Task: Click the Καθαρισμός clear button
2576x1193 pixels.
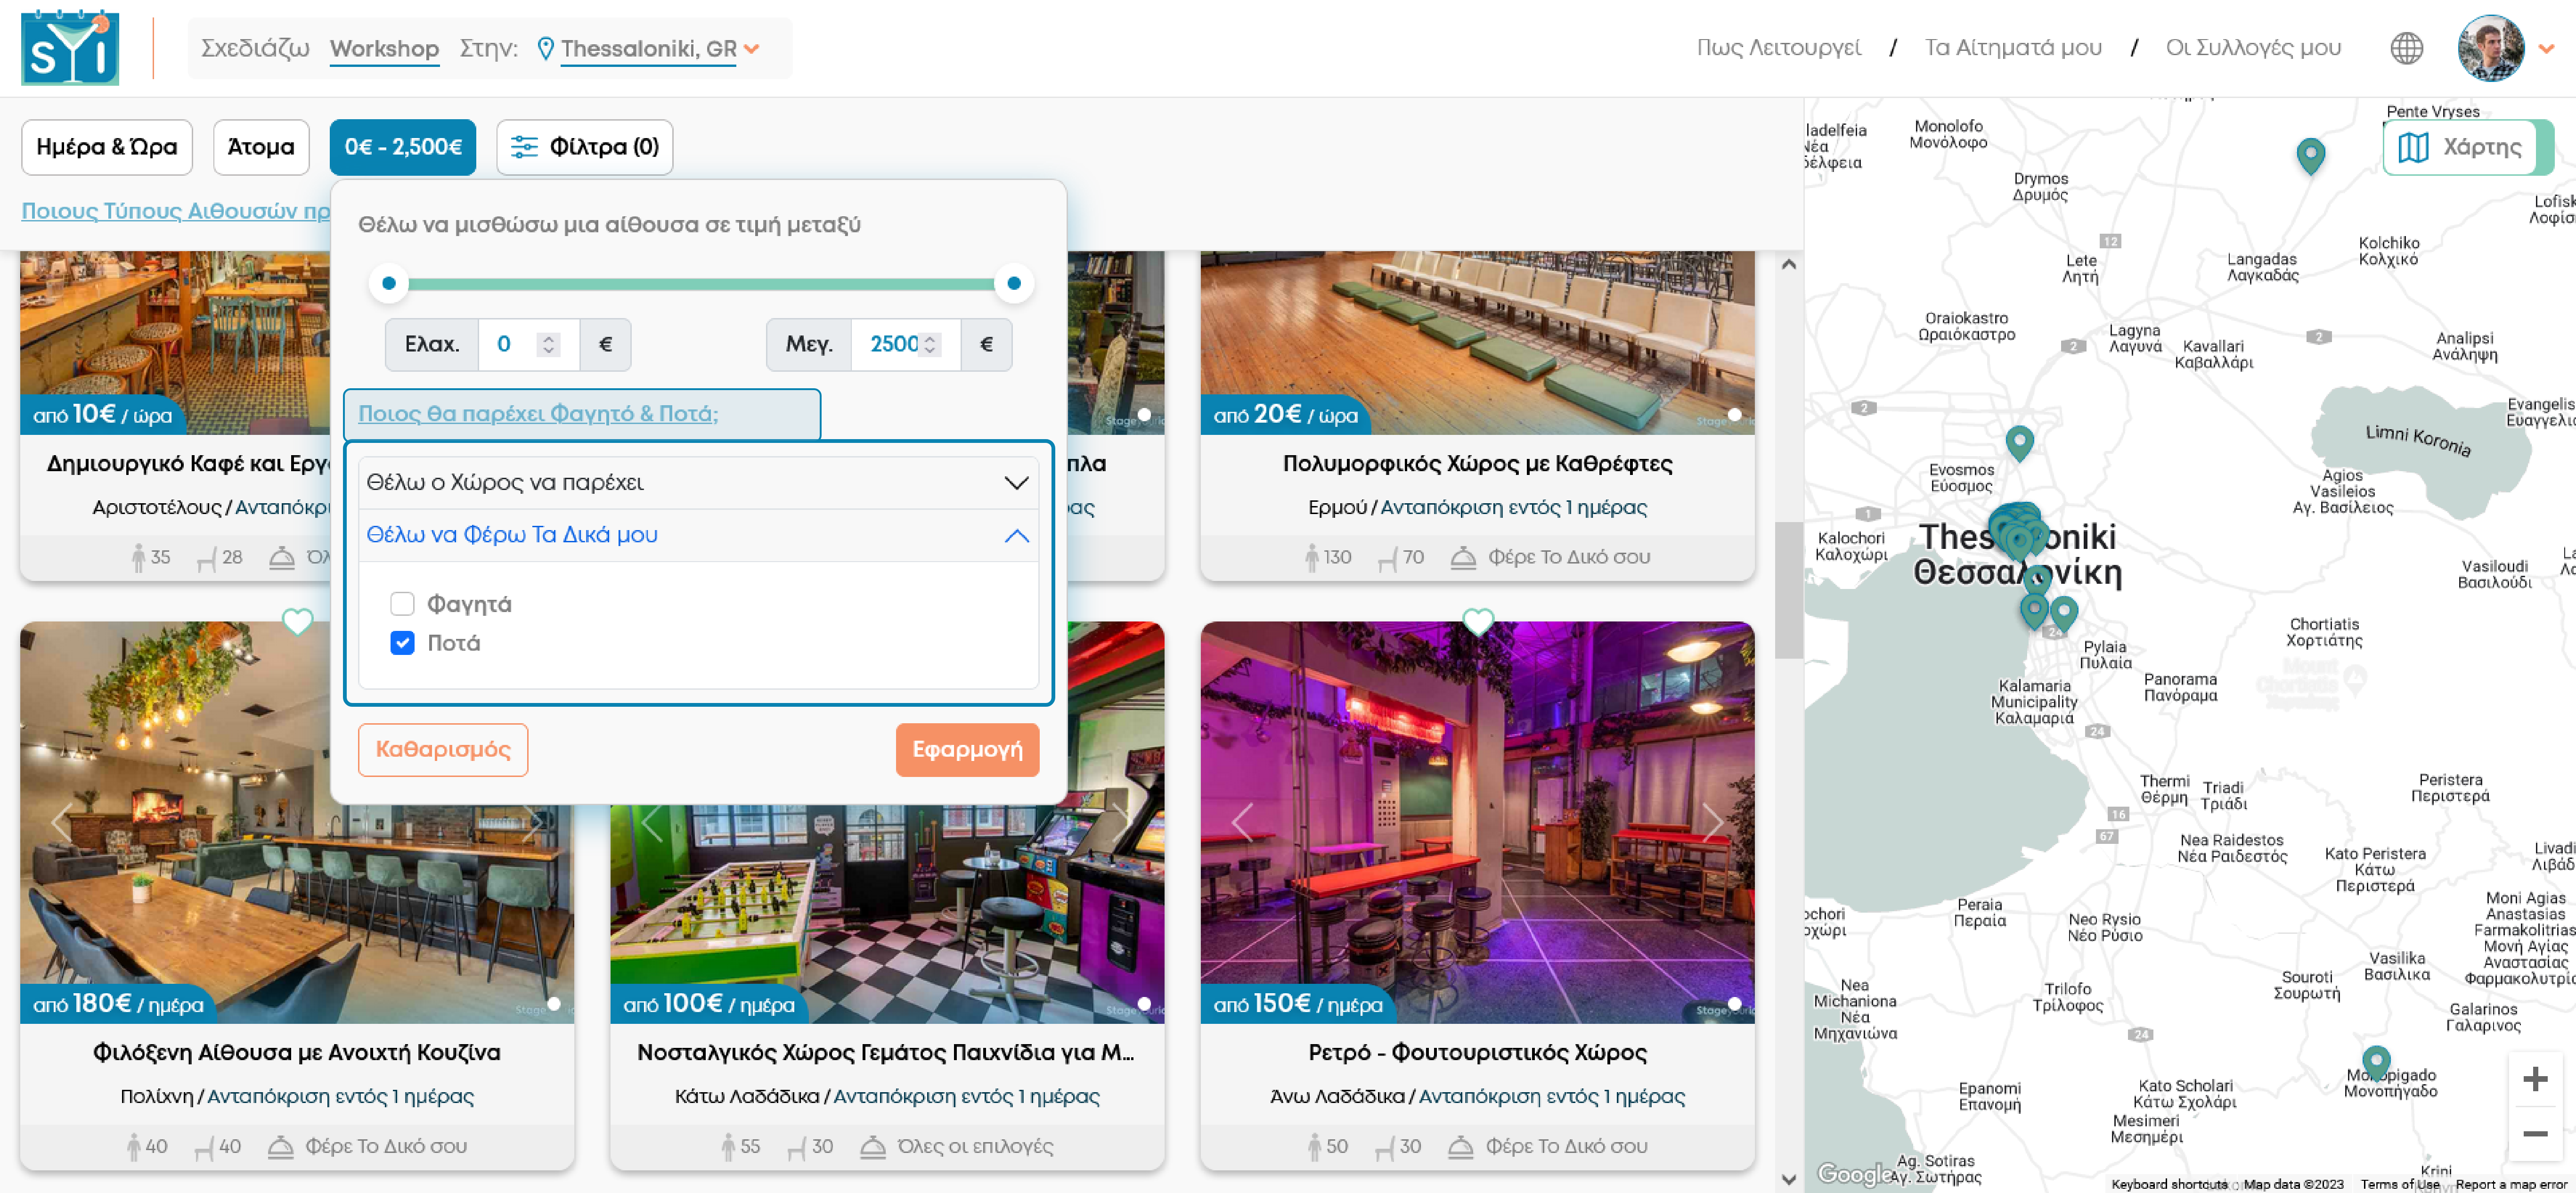Action: coord(442,749)
